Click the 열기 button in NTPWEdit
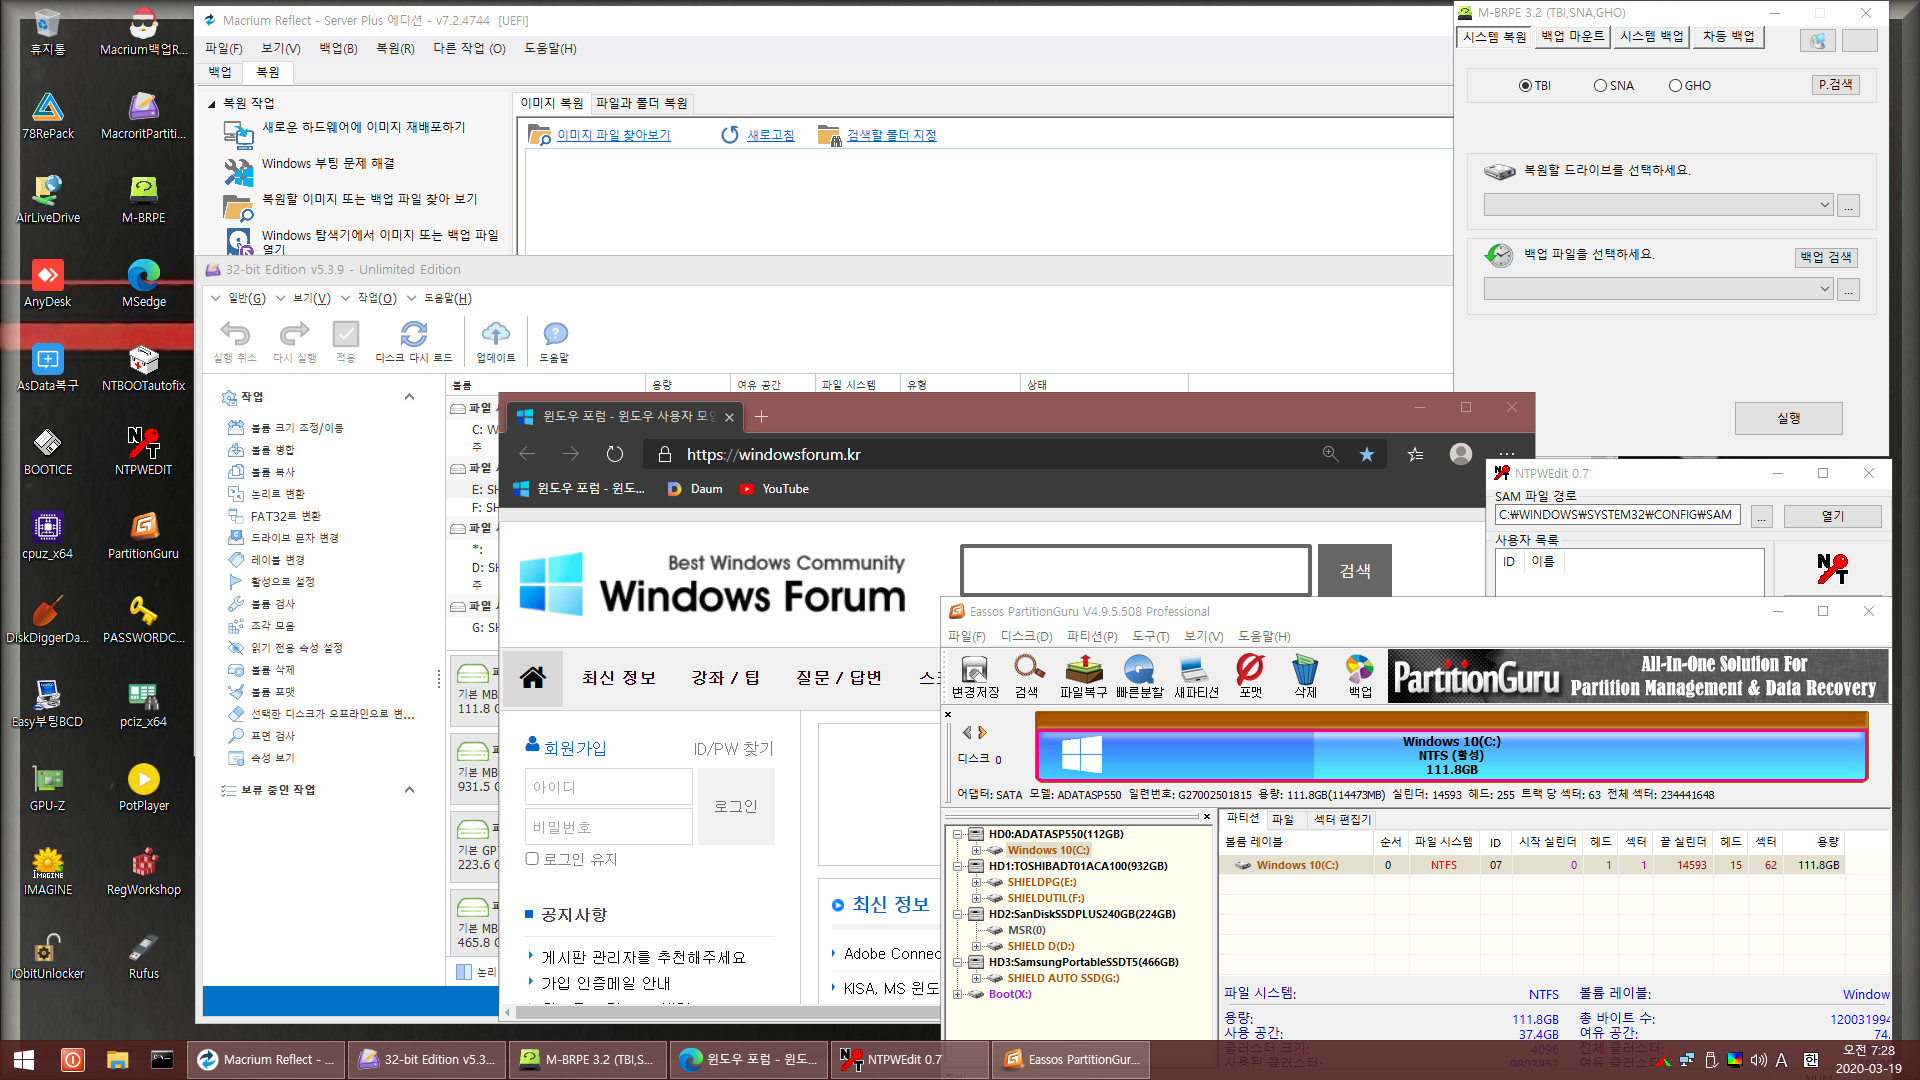The width and height of the screenshot is (1920, 1080). pyautogui.click(x=1832, y=516)
